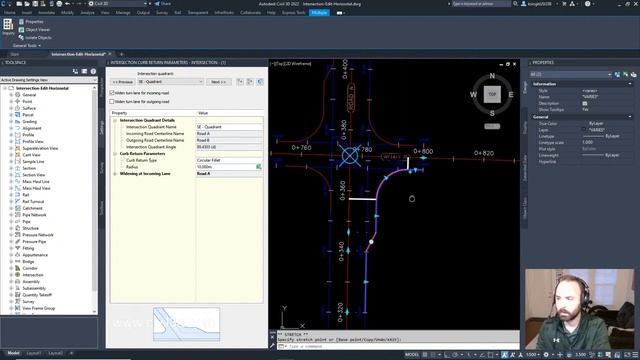
Task: Enable Widen turn lane for outgoing road
Action: pos(112,102)
